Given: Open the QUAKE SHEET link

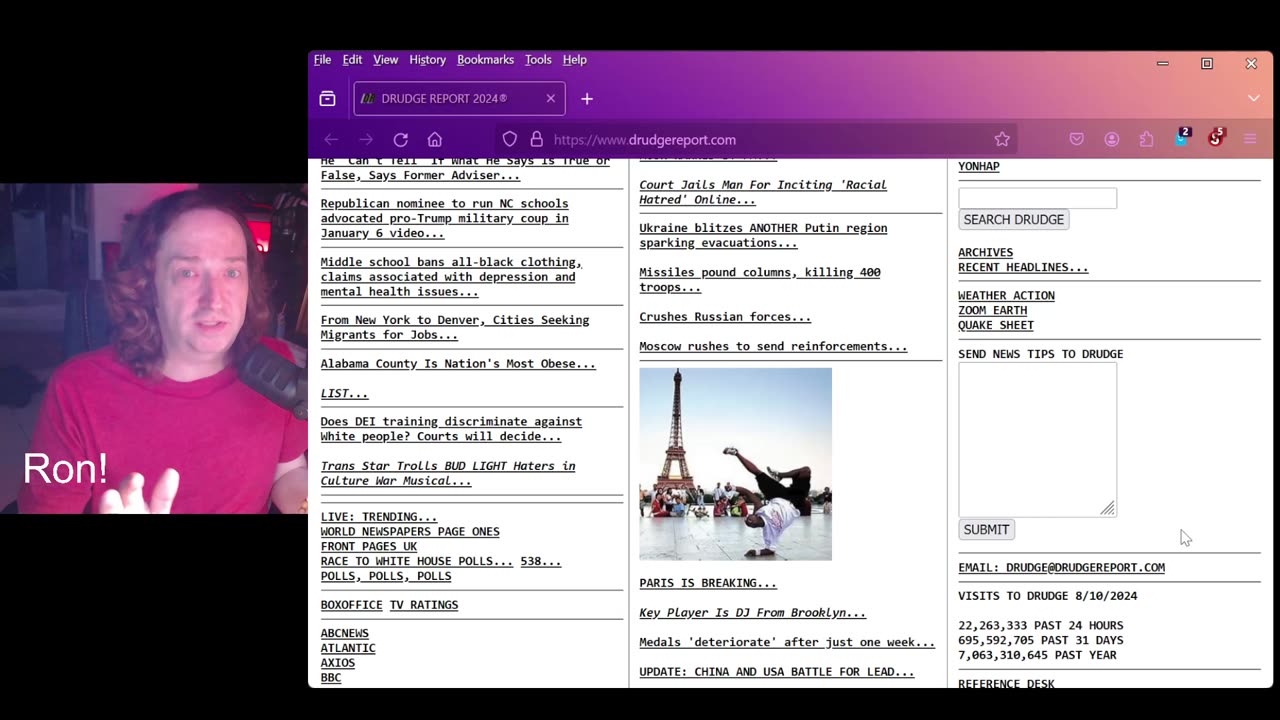Looking at the screenshot, I should [x=996, y=325].
